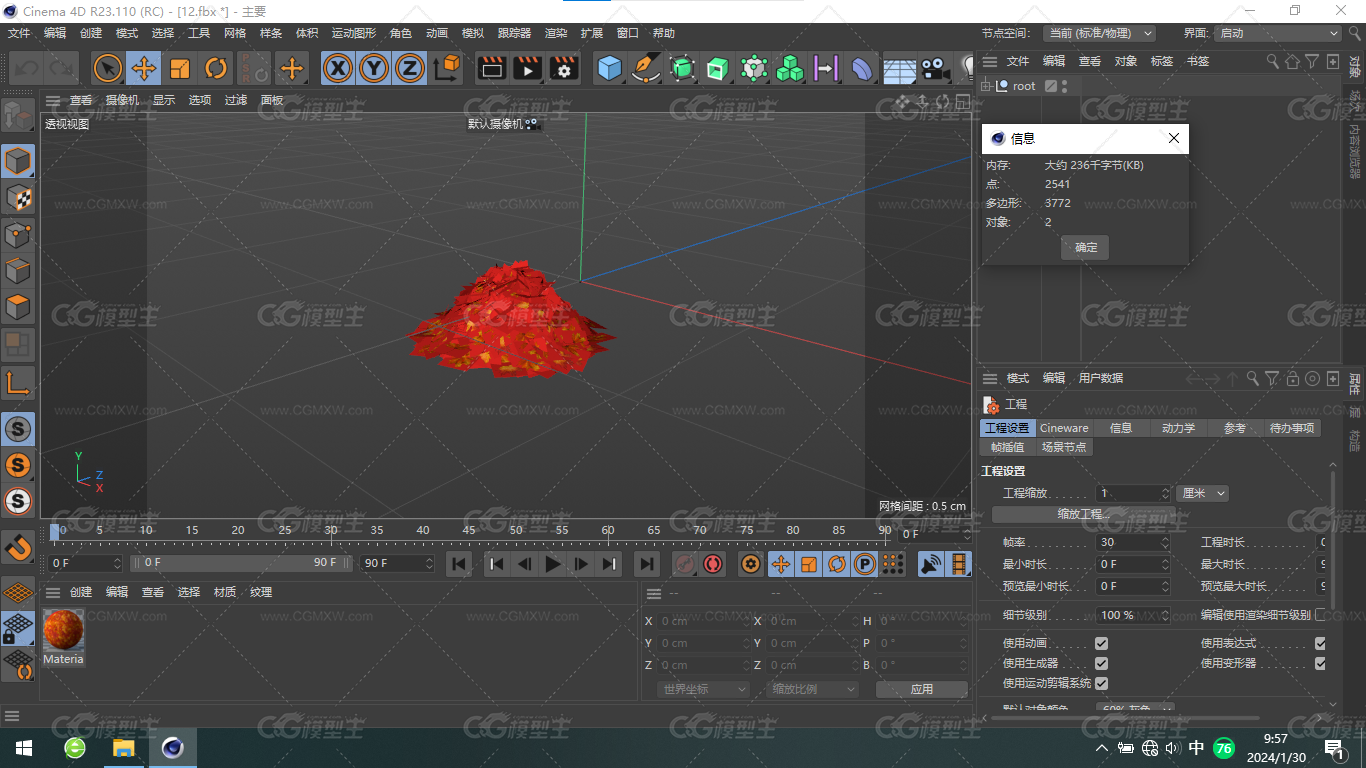The image size is (1366, 768).
Task: Open the Render Settings clapperboard gear
Action: pyautogui.click(x=564, y=68)
